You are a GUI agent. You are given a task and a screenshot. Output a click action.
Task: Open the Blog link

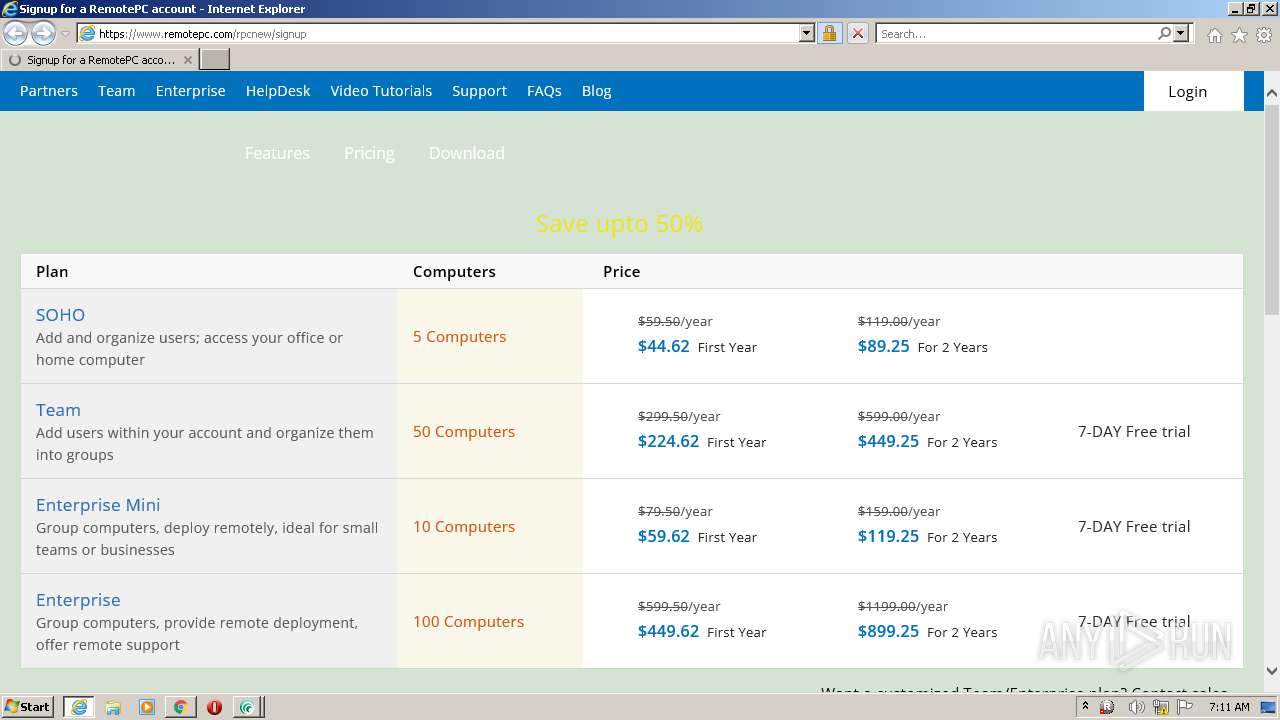(x=596, y=91)
